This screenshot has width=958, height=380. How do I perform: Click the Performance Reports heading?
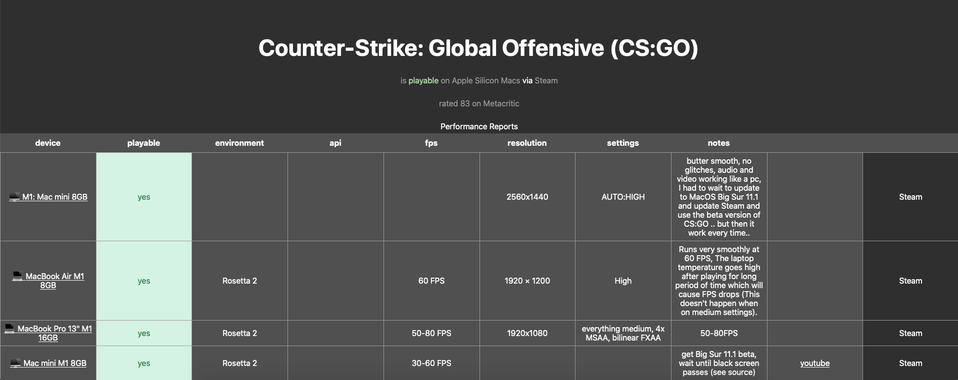(x=479, y=126)
